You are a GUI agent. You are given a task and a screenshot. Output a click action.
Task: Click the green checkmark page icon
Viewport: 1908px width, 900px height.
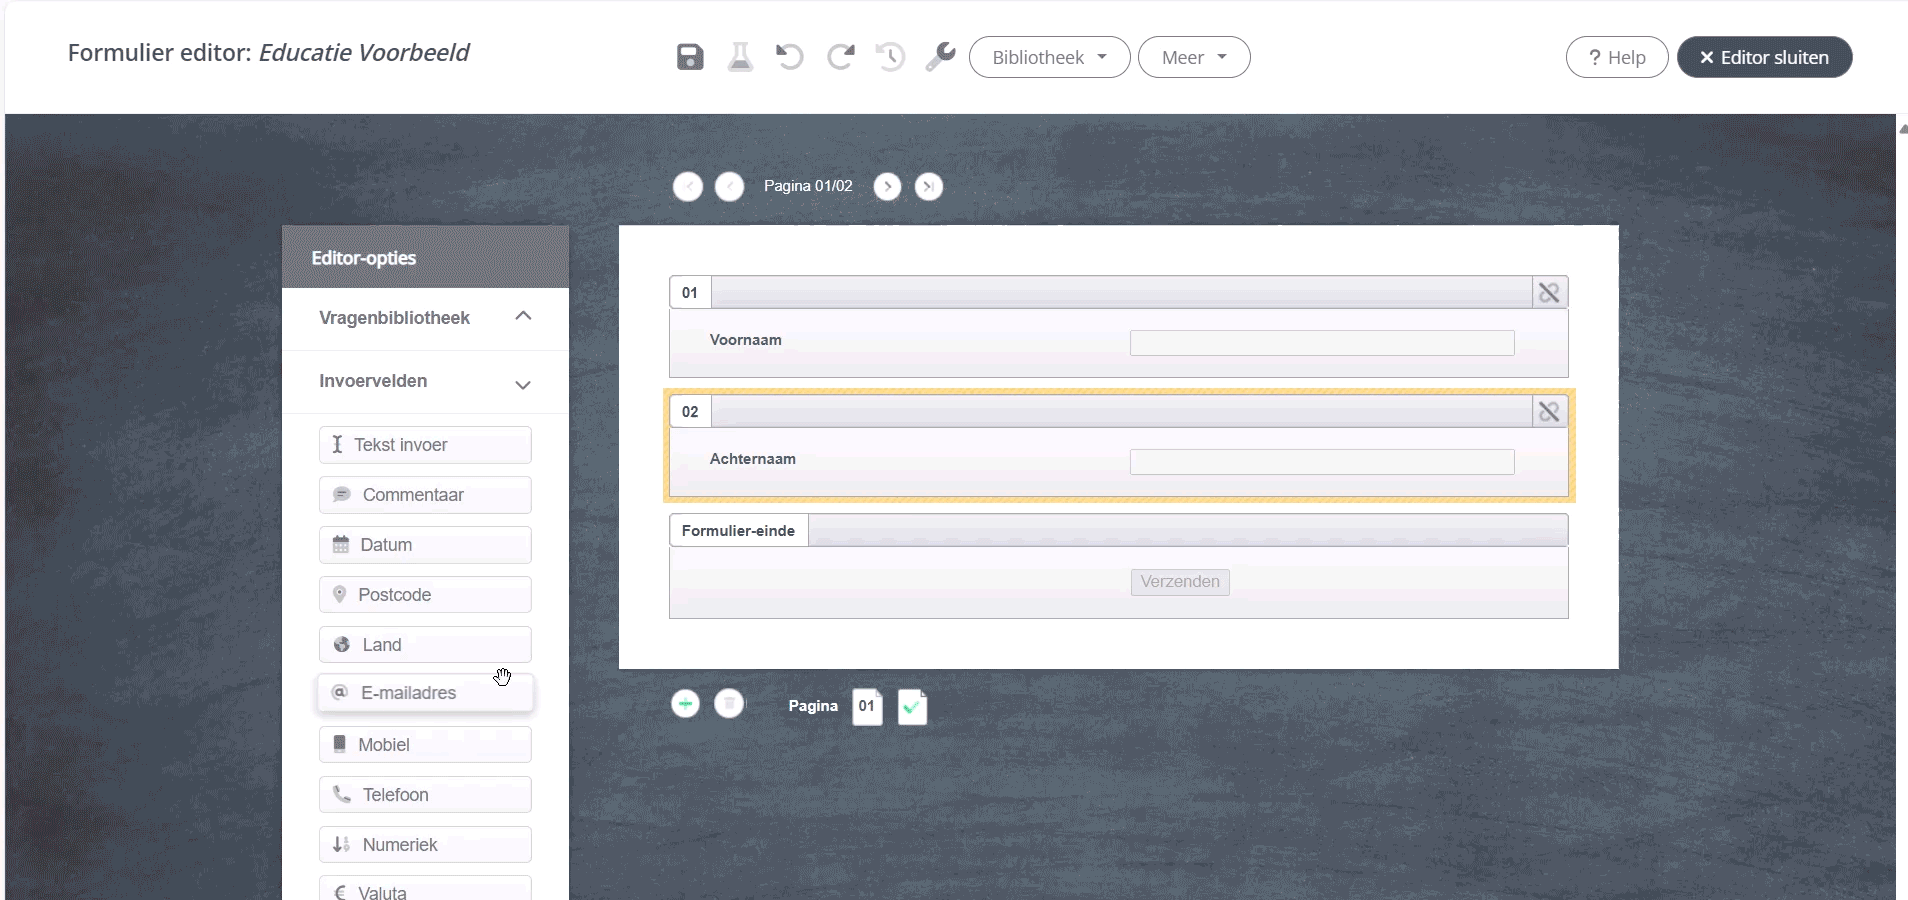(x=912, y=707)
